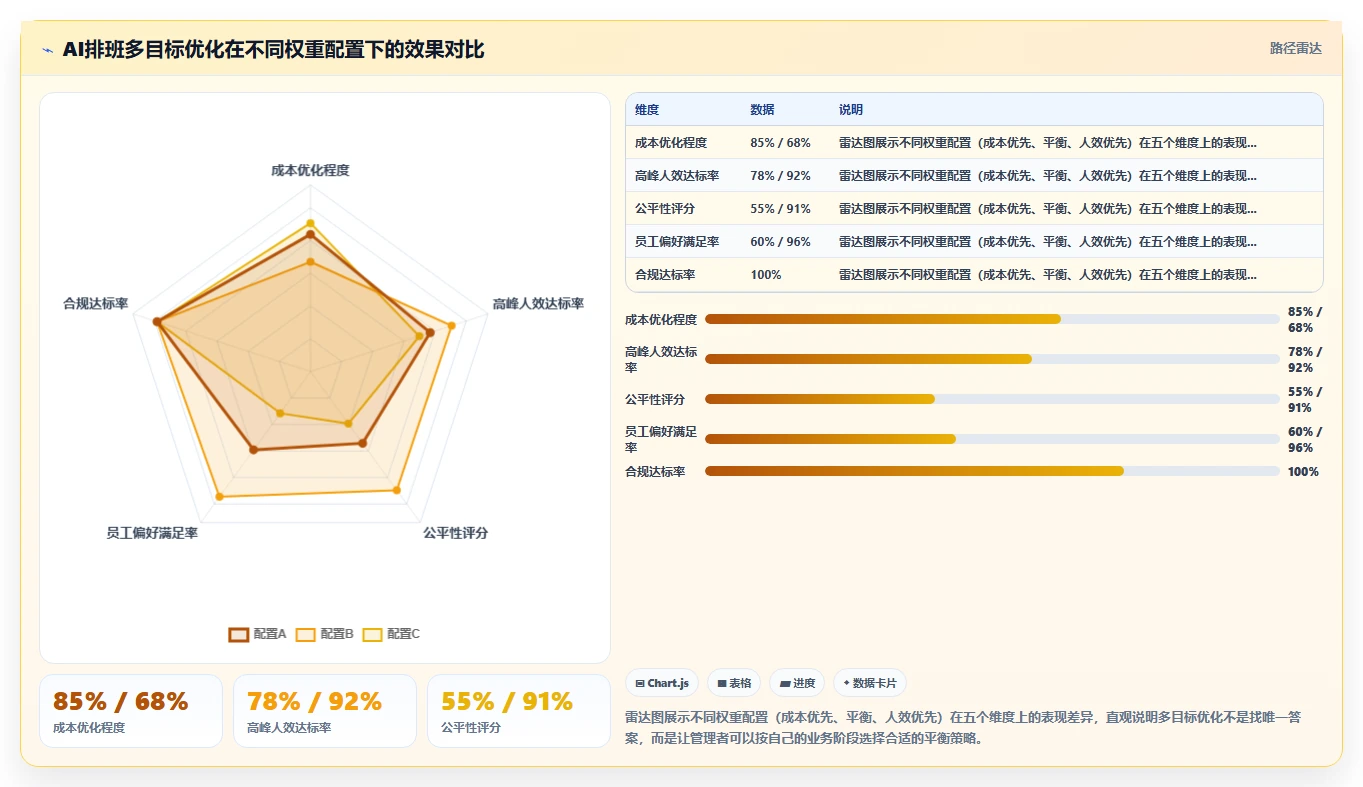Click the 55% / 91% table data cell

[x=780, y=209]
